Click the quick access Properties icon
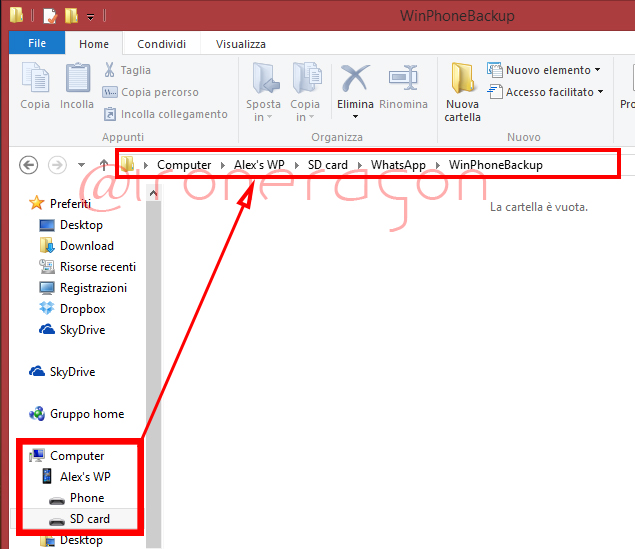This screenshot has width=635, height=549. point(50,16)
